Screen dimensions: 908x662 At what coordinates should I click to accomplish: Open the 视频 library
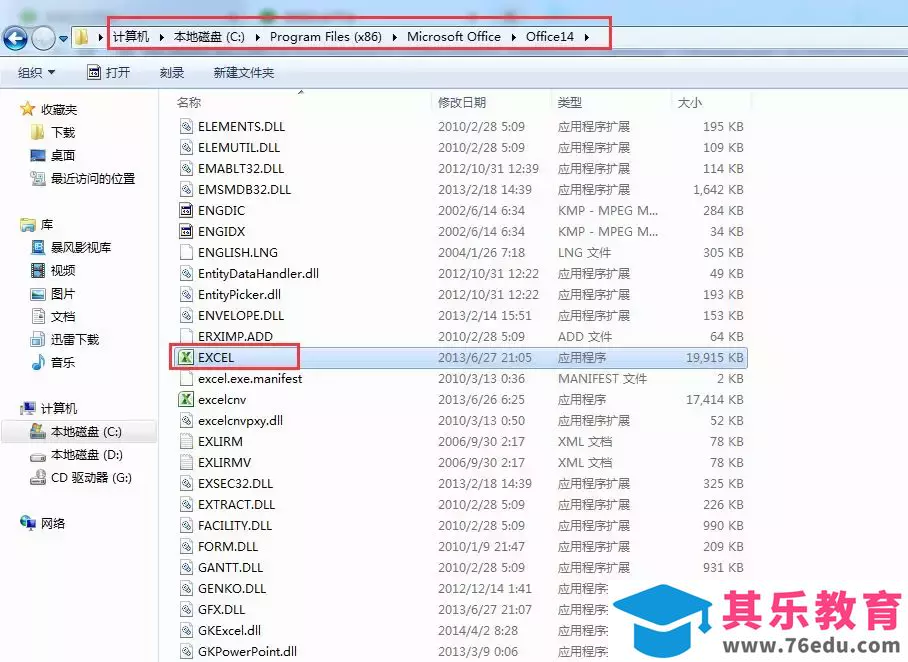click(63, 270)
